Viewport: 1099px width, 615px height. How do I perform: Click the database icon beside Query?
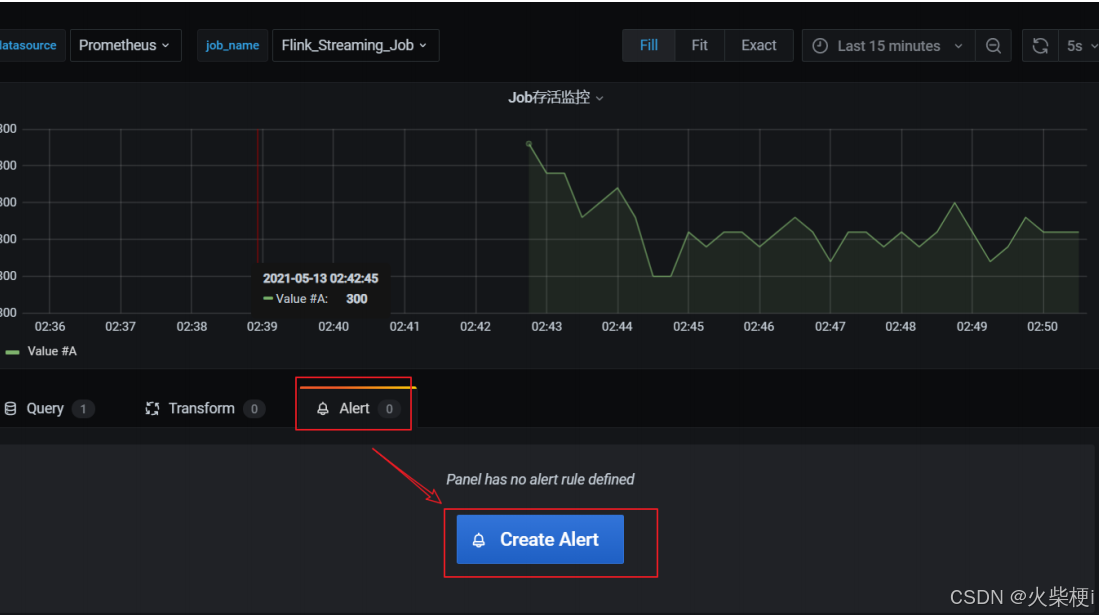pos(11,408)
